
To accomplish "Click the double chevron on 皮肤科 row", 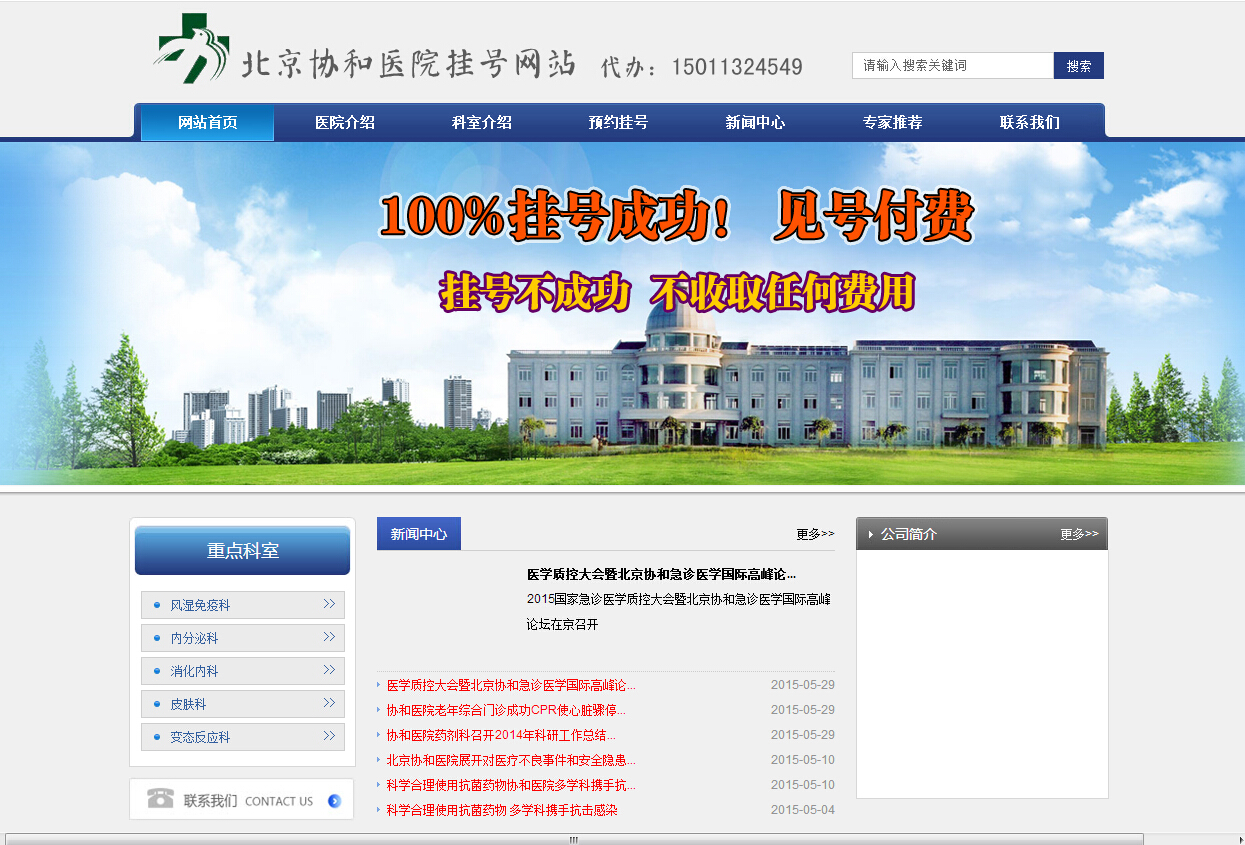I will coord(329,703).
